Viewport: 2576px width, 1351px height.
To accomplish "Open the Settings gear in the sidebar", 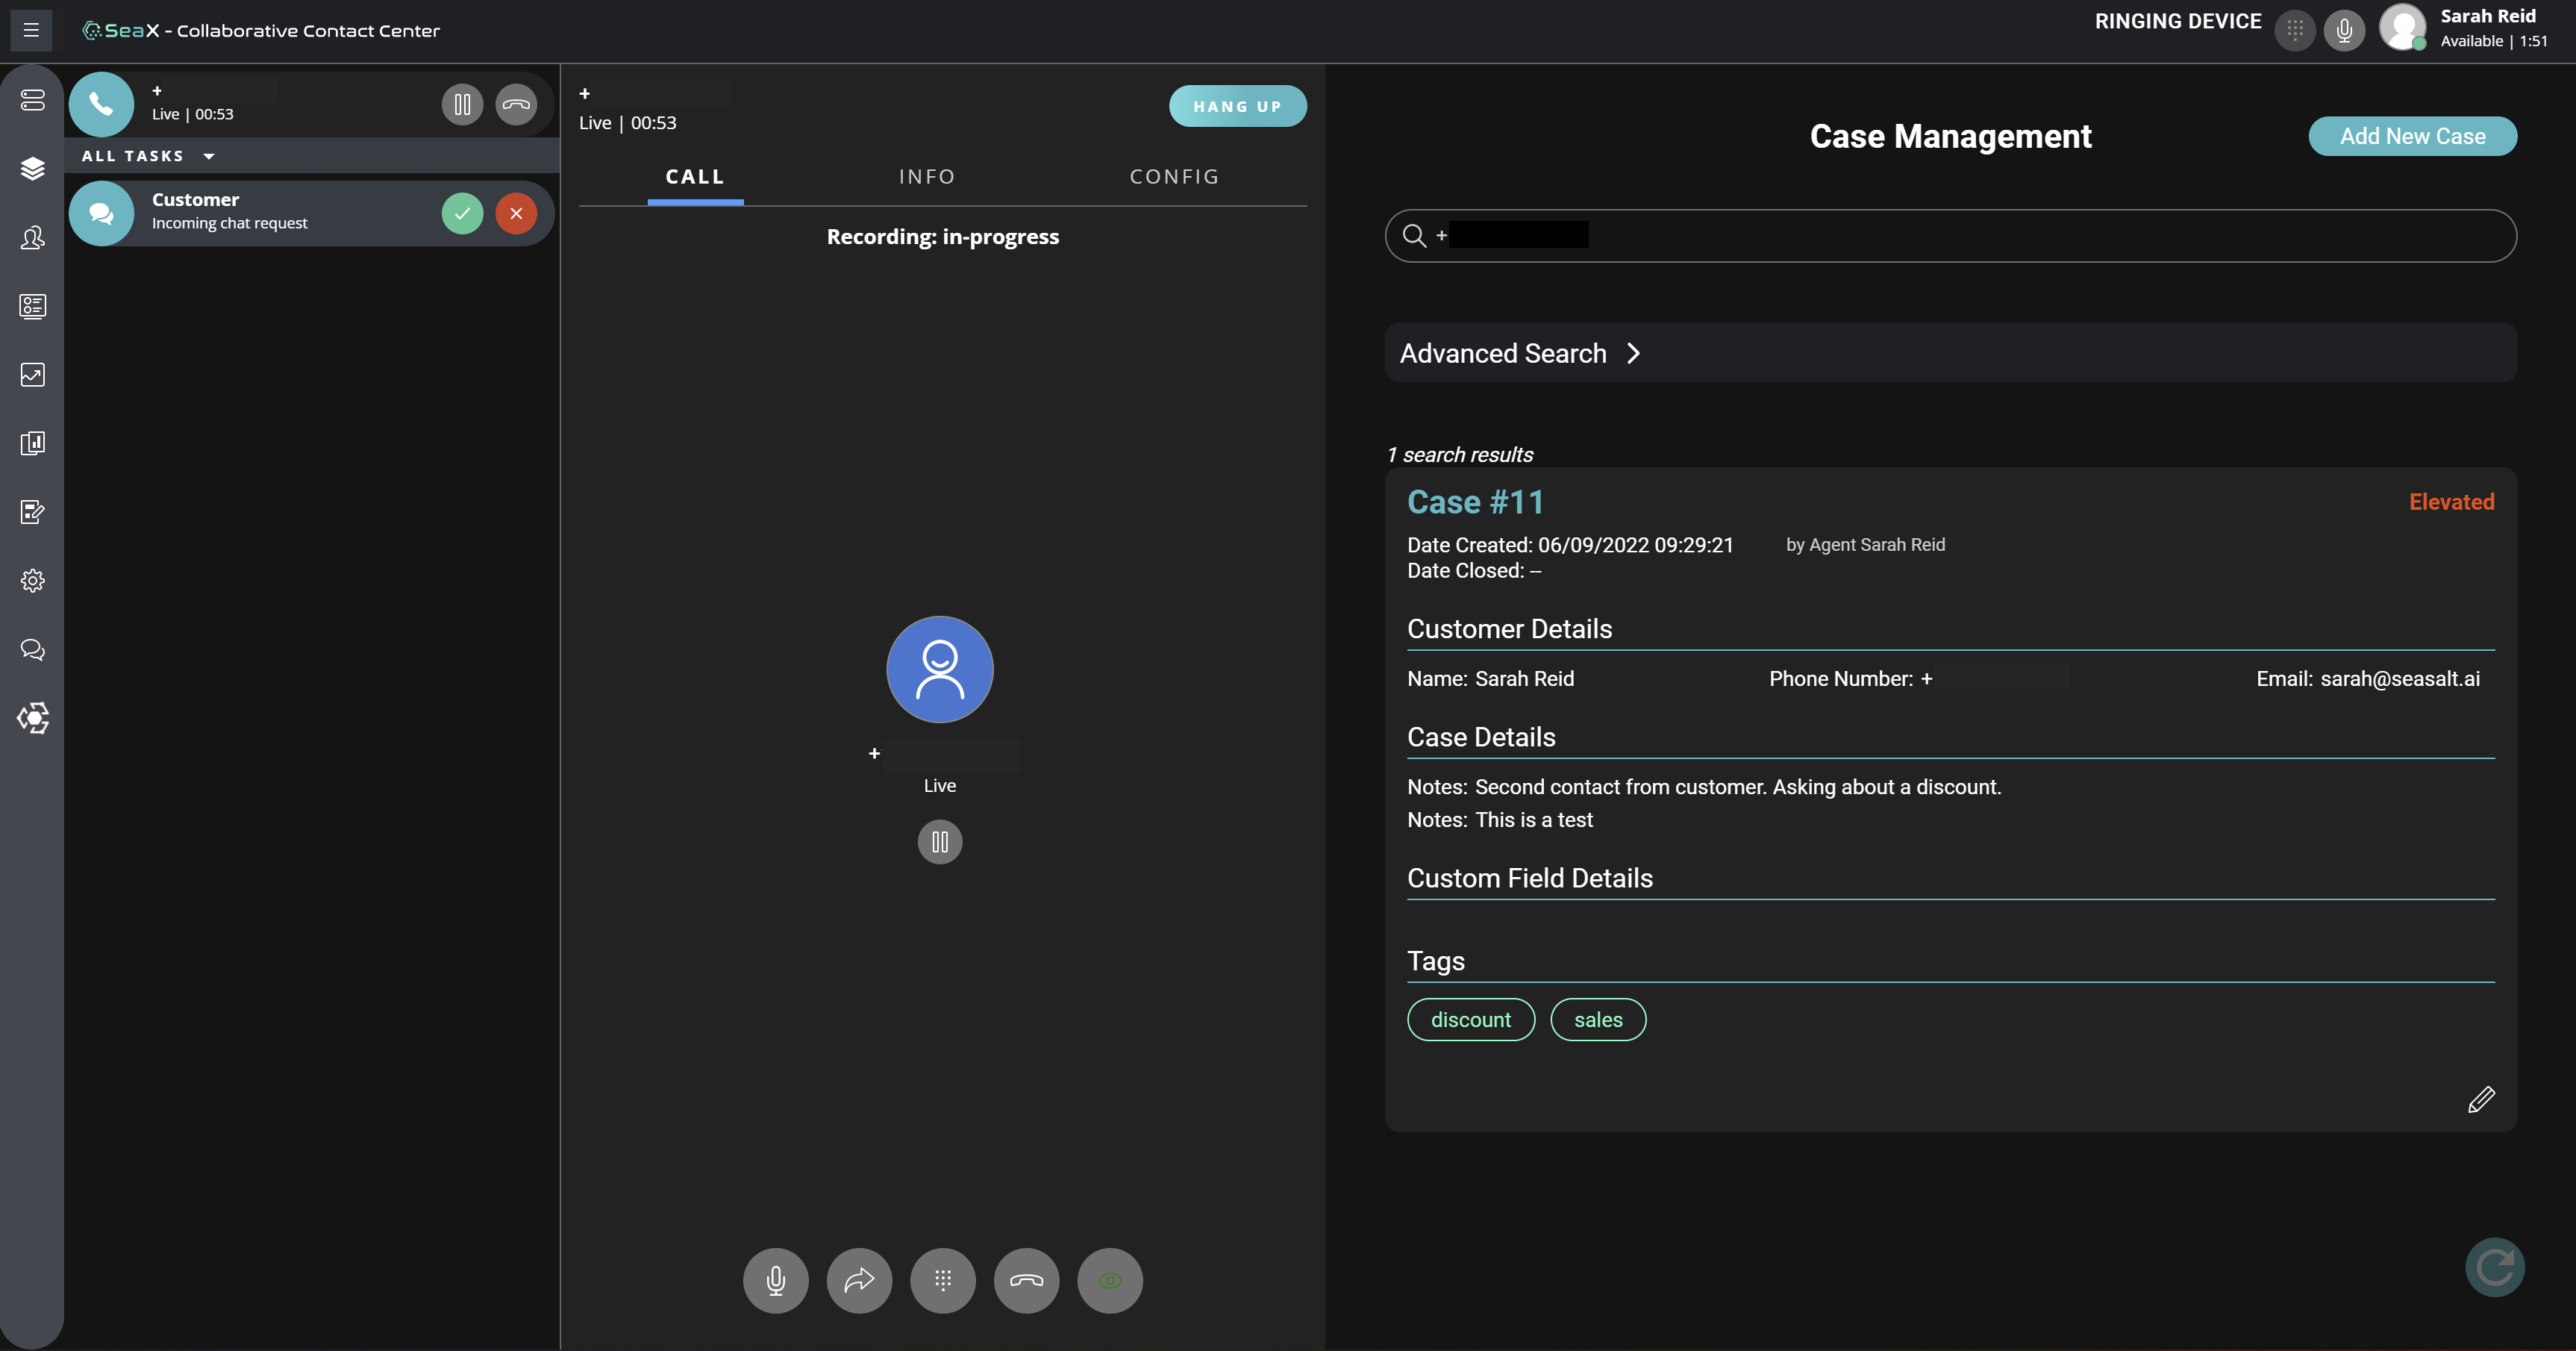I will point(32,580).
